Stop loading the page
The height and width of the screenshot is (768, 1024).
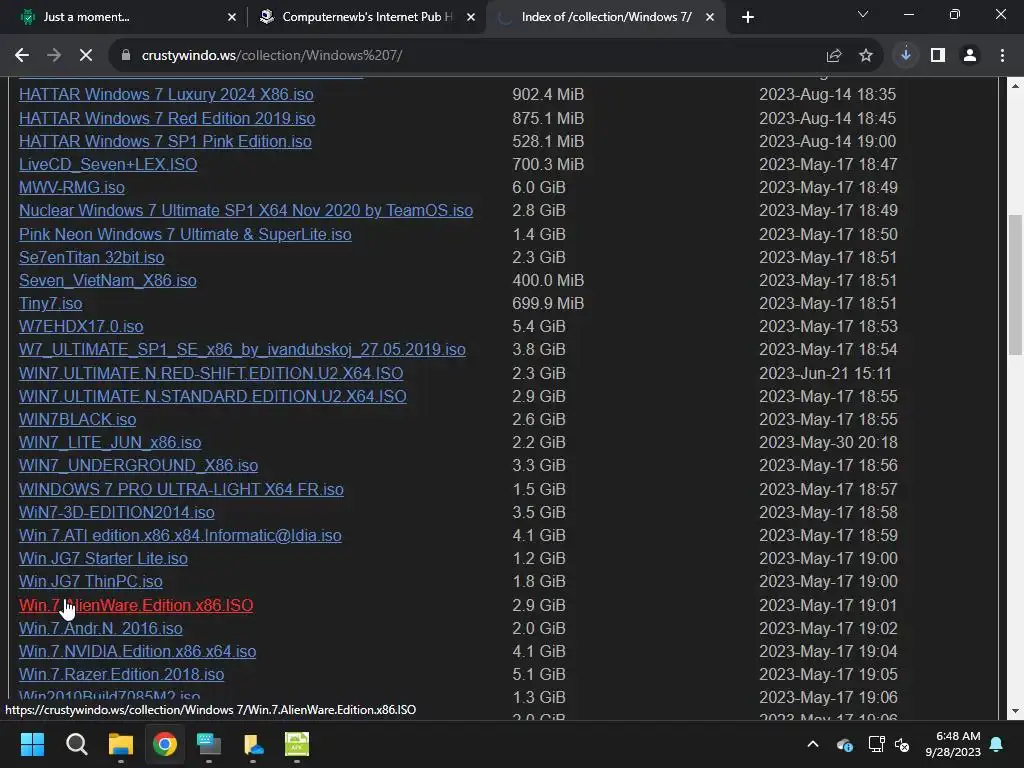[86, 56]
